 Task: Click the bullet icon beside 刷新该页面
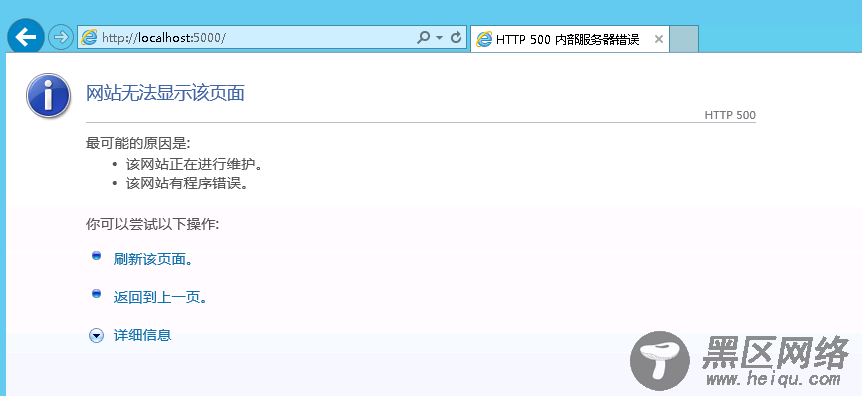point(96,256)
